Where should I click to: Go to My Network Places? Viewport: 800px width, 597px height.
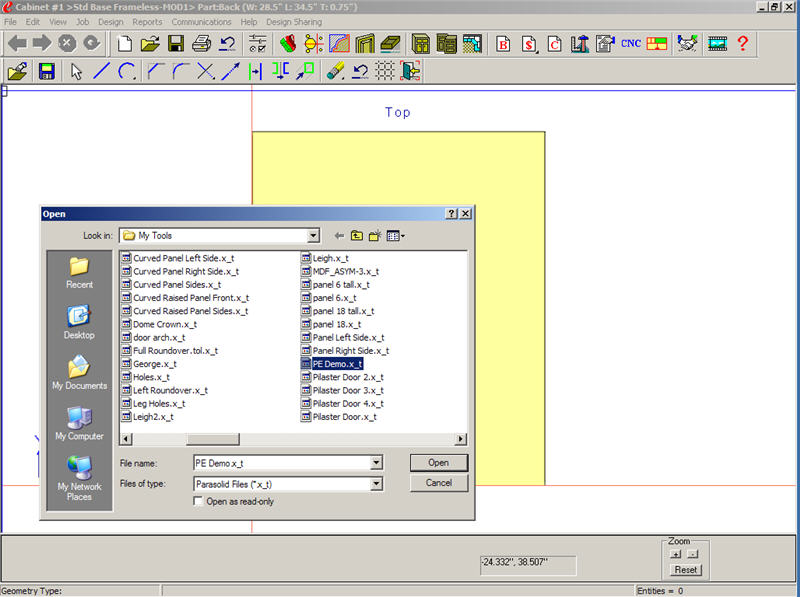point(79,478)
